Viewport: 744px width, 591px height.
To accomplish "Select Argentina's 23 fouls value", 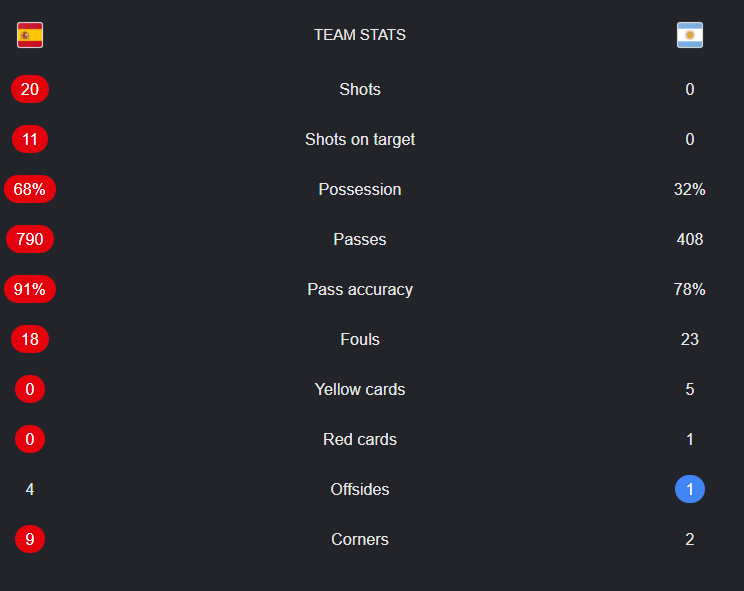I will coord(689,339).
